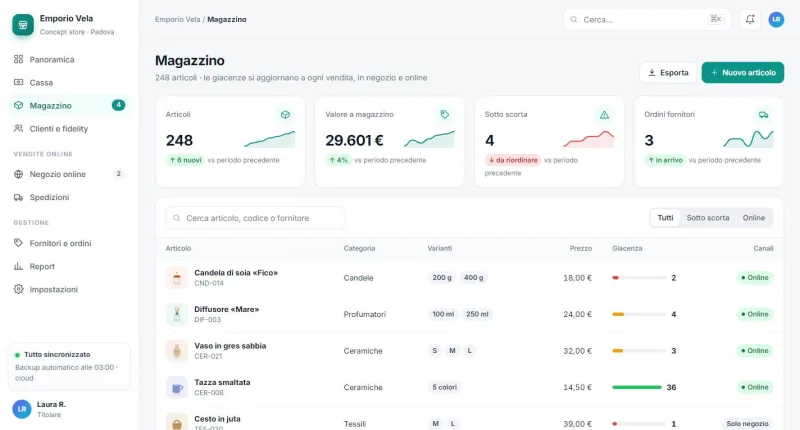Click the da riordinare badge
Image resolution: width=800 pixels, height=430 pixels.
pyautogui.click(x=513, y=160)
